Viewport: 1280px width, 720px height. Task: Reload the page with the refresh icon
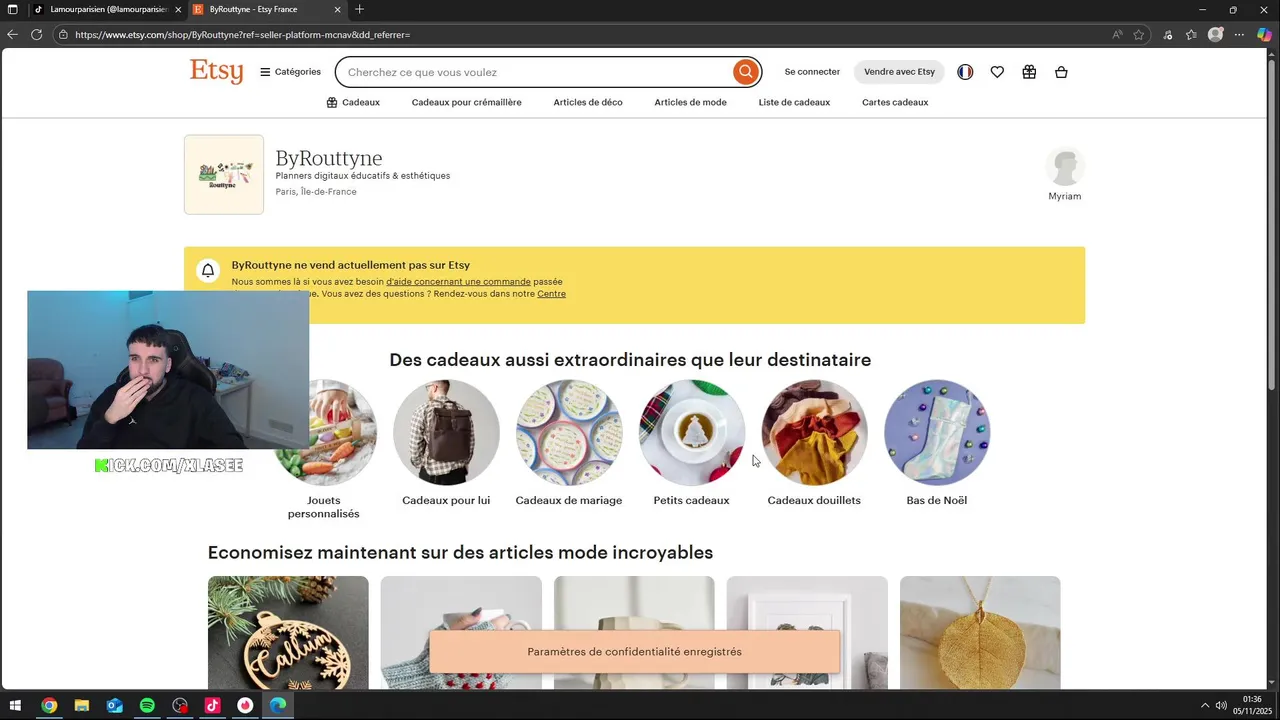pyautogui.click(x=36, y=34)
